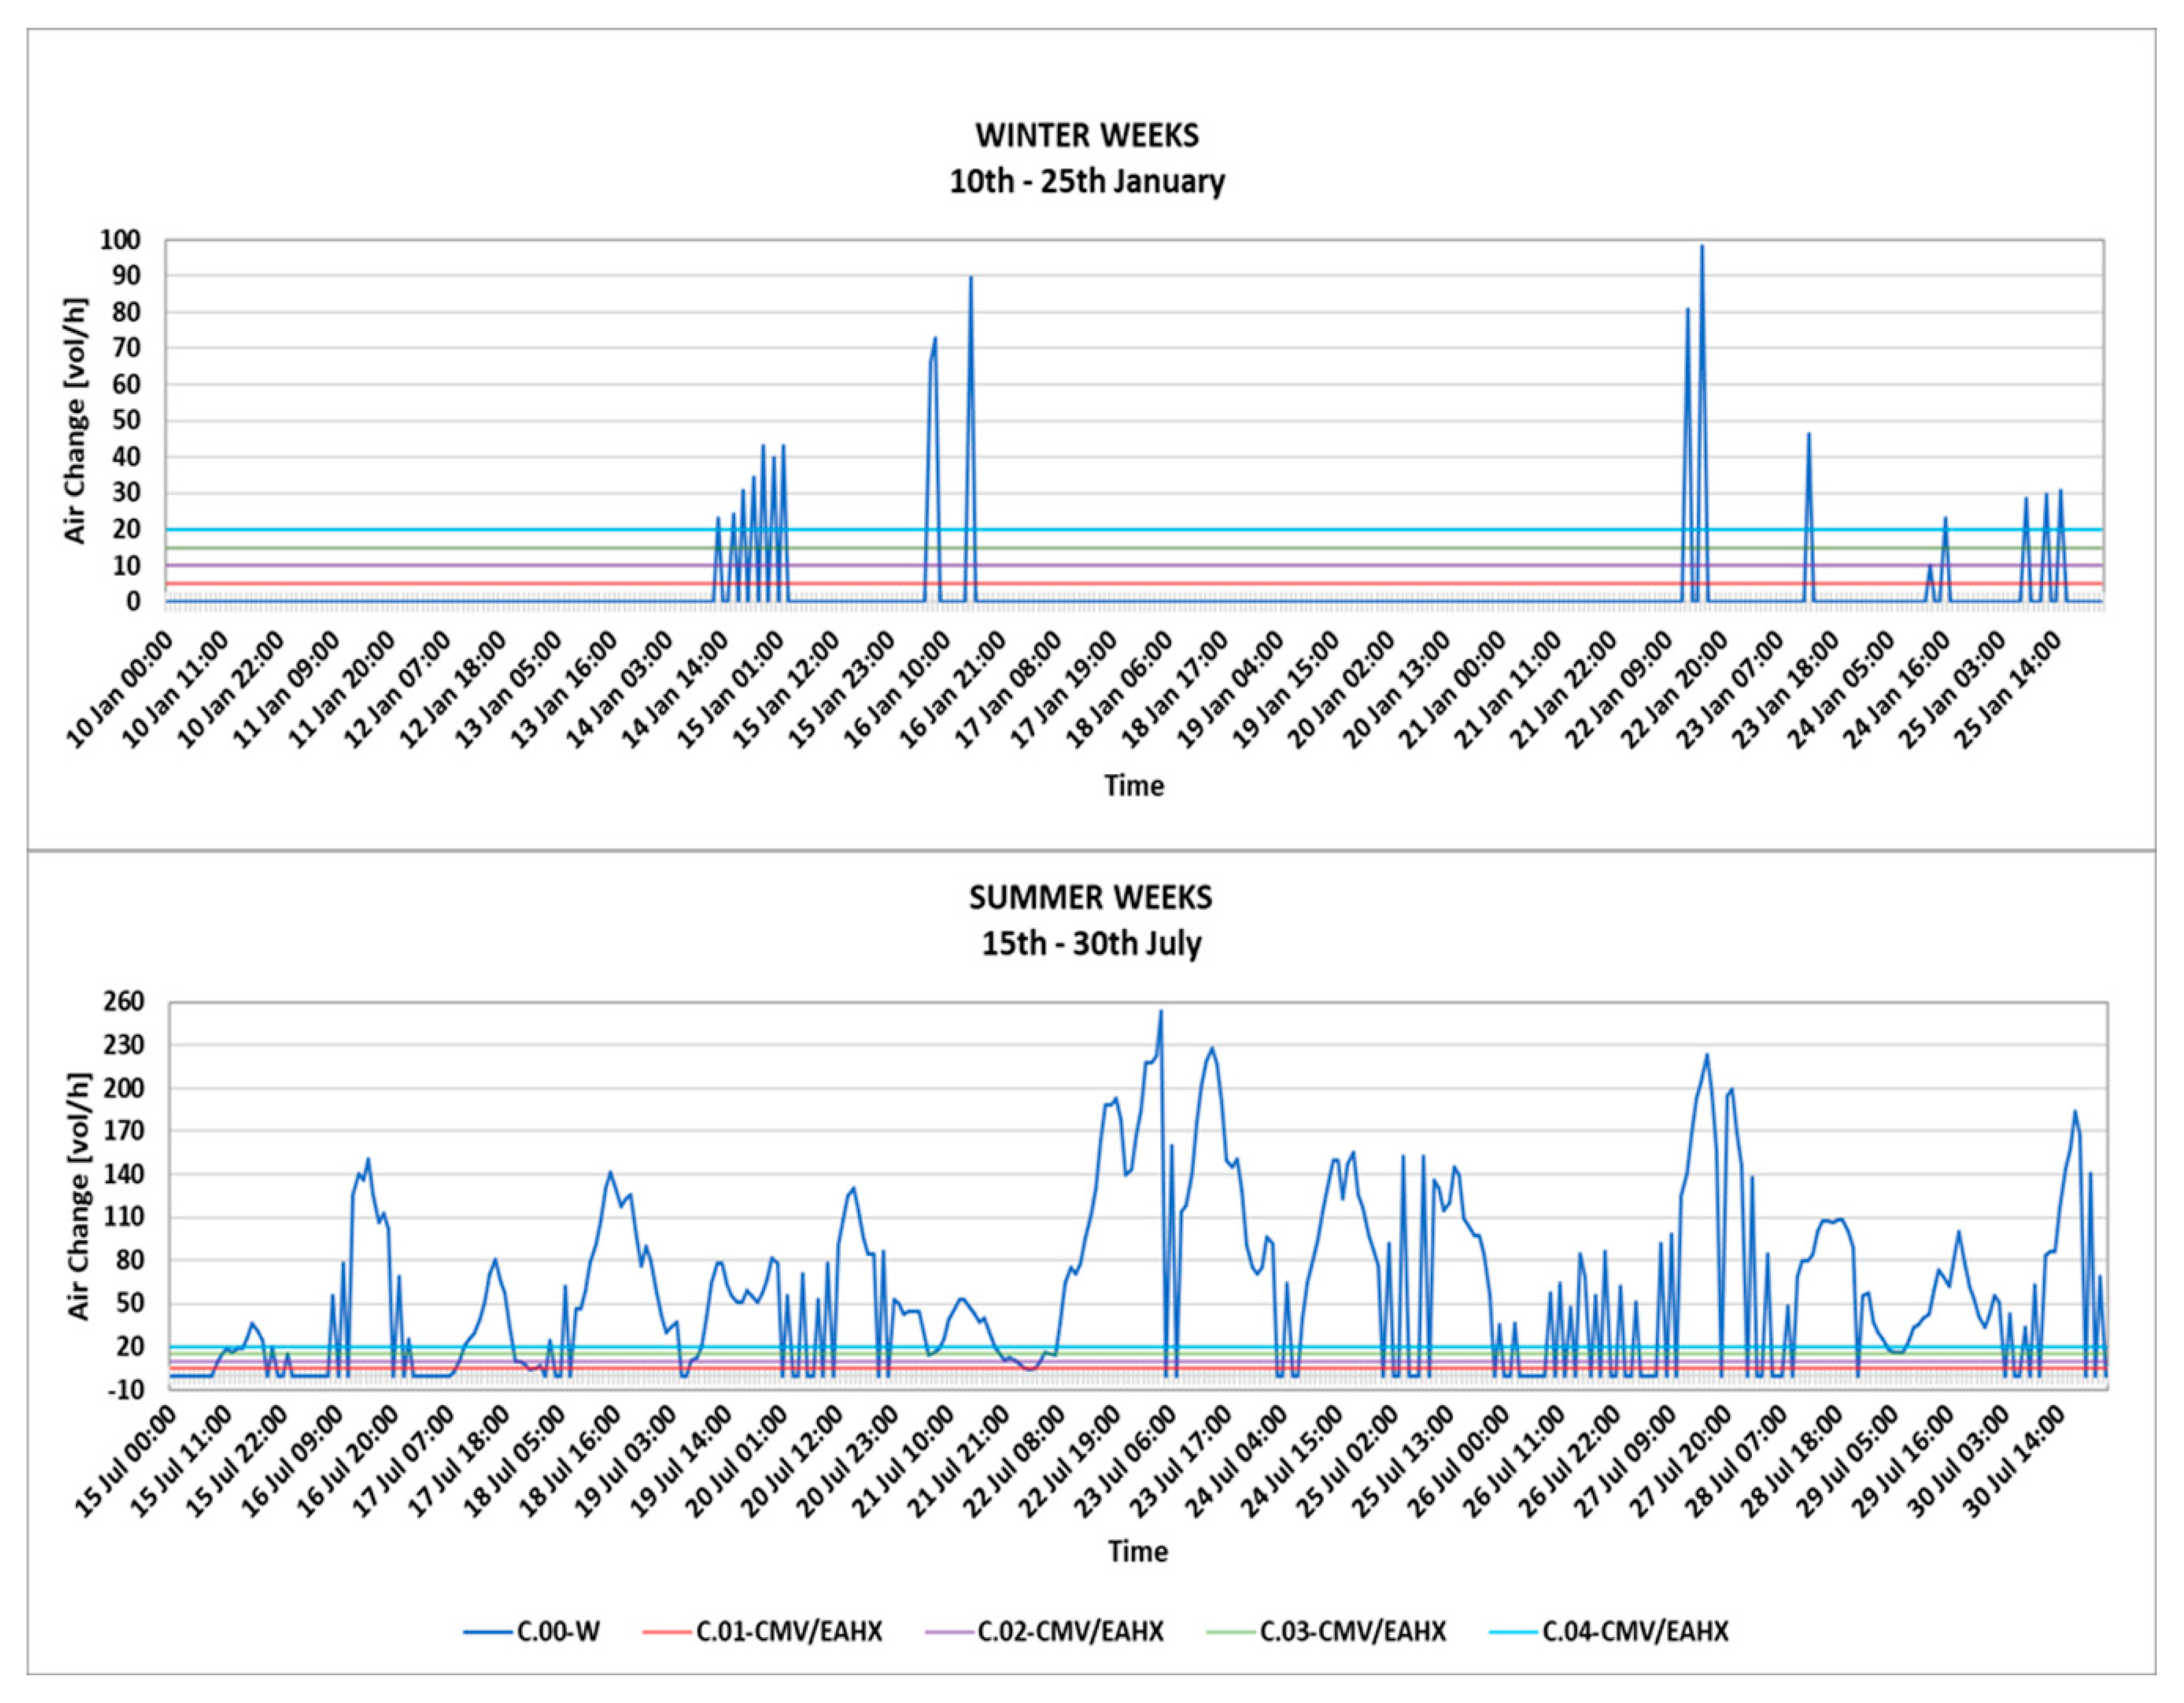2184x1703 pixels.
Task: Click the C.00-W legend line swatch
Action: point(487,1632)
